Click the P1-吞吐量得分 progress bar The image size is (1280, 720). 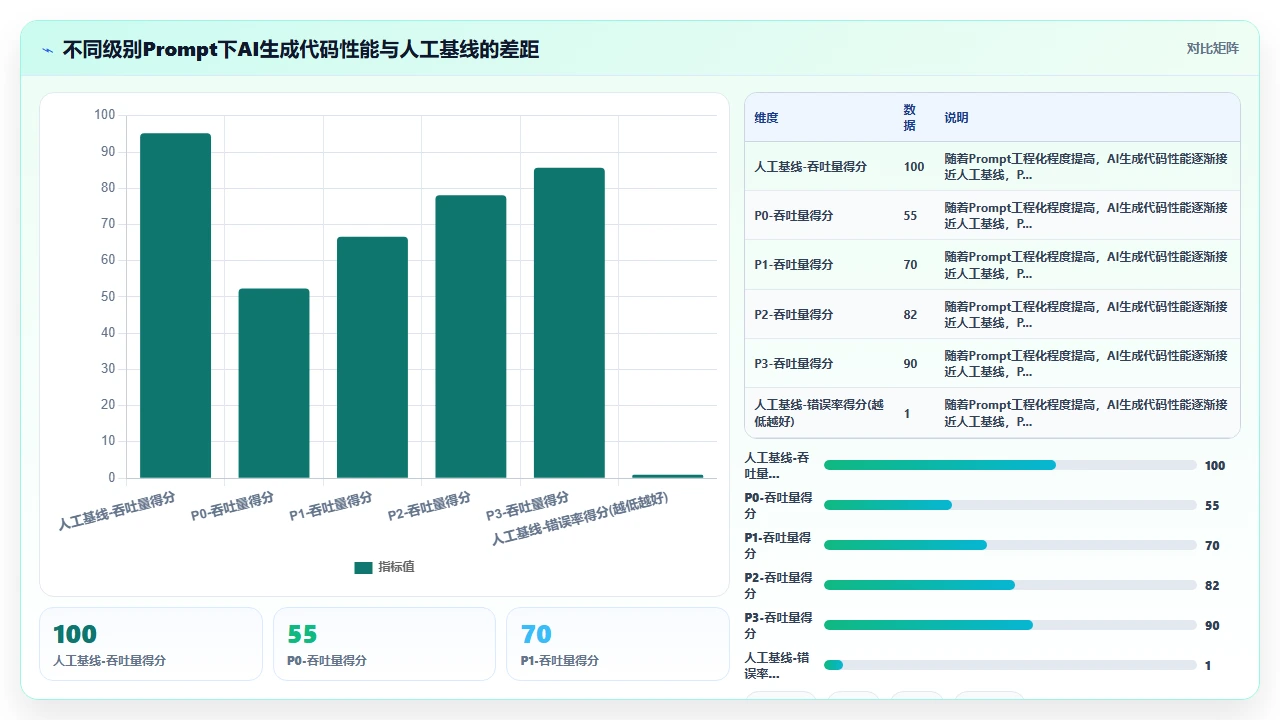coord(1010,545)
